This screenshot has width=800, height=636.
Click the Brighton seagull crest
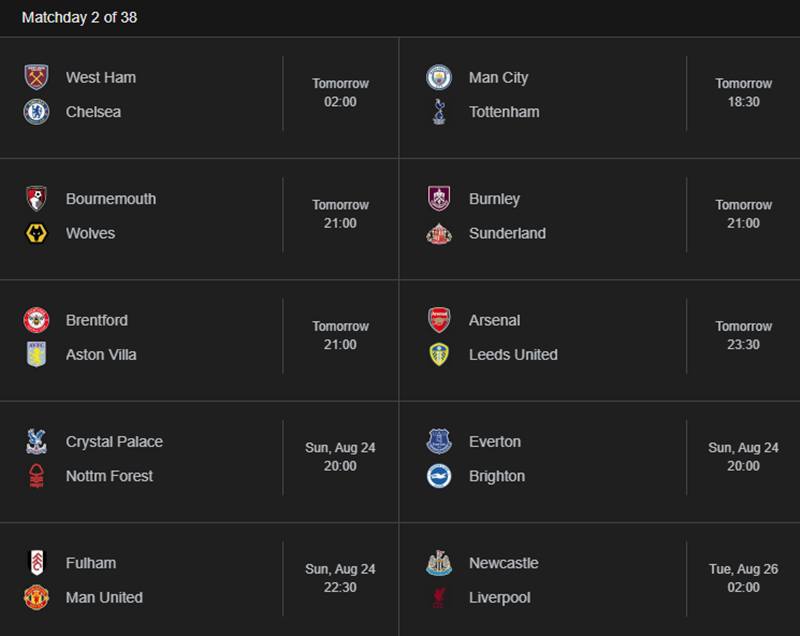tap(439, 476)
